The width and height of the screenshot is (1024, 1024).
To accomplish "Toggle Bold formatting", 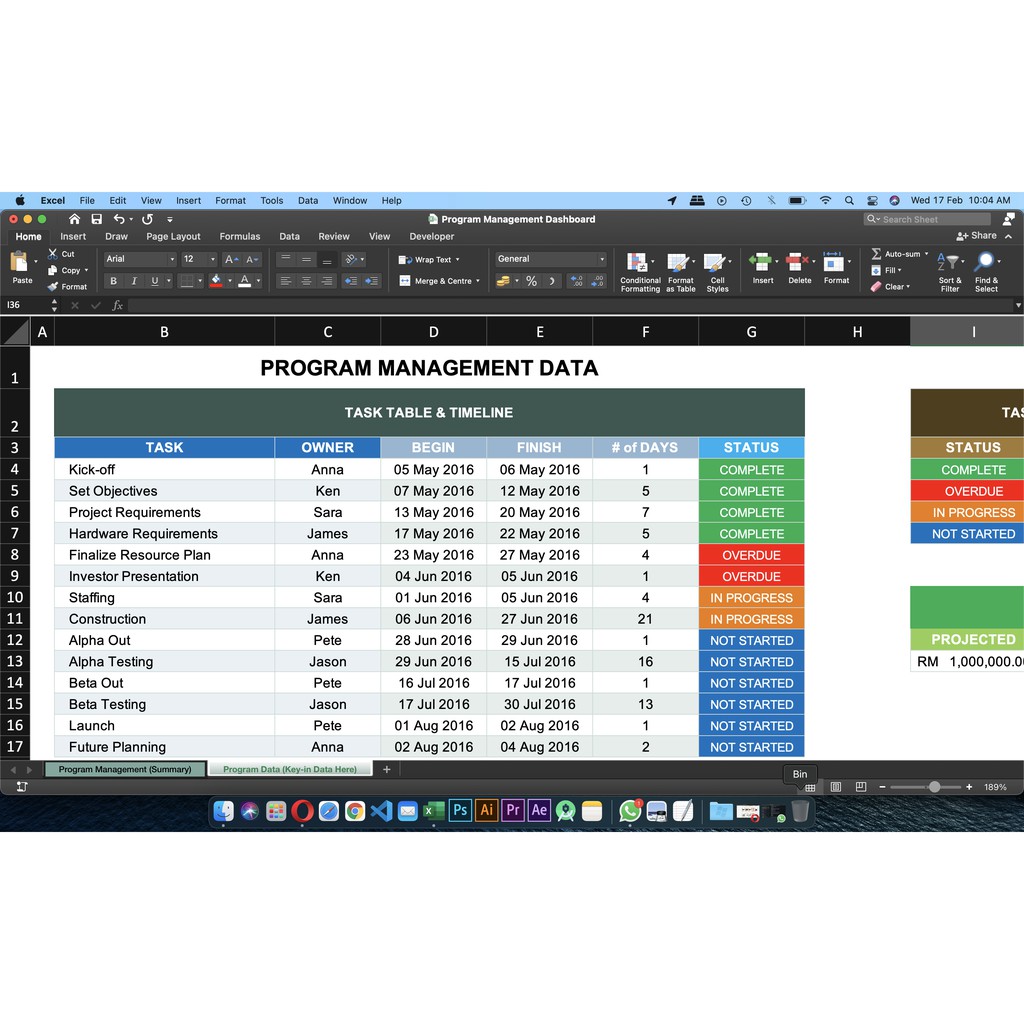I will 114,281.
